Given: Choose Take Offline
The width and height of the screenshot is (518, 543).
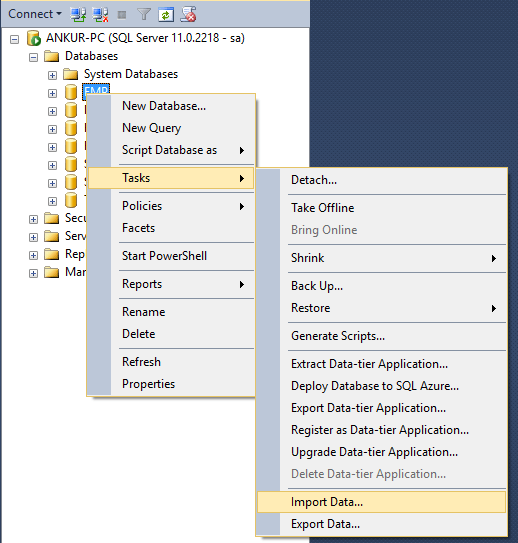Looking at the screenshot, I should point(382,208).
